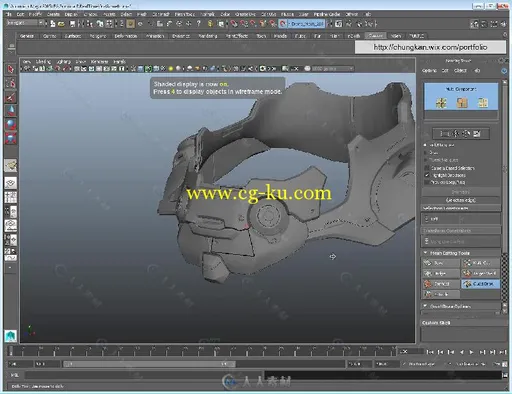The width and height of the screenshot is (512, 394).
Task: Toggle use all lights in viewport toolbar
Action: coord(171,69)
